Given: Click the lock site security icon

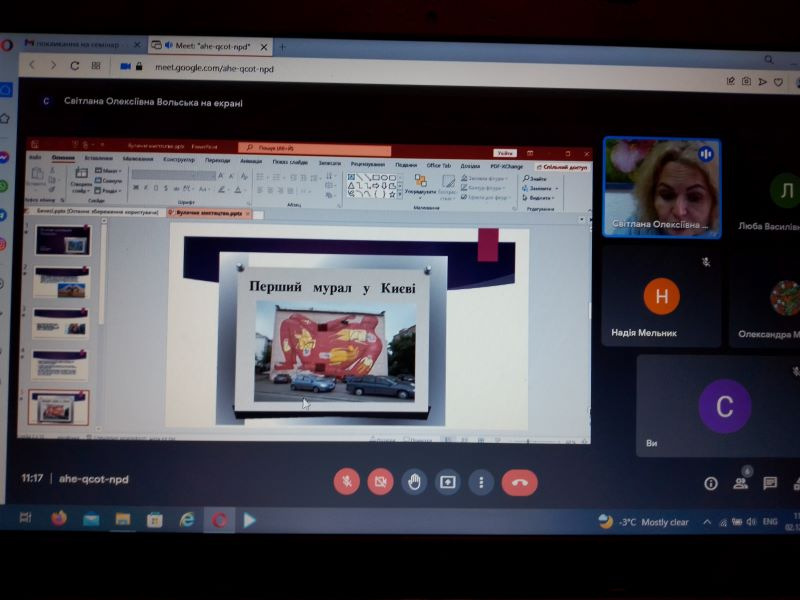Looking at the screenshot, I should (139, 66).
